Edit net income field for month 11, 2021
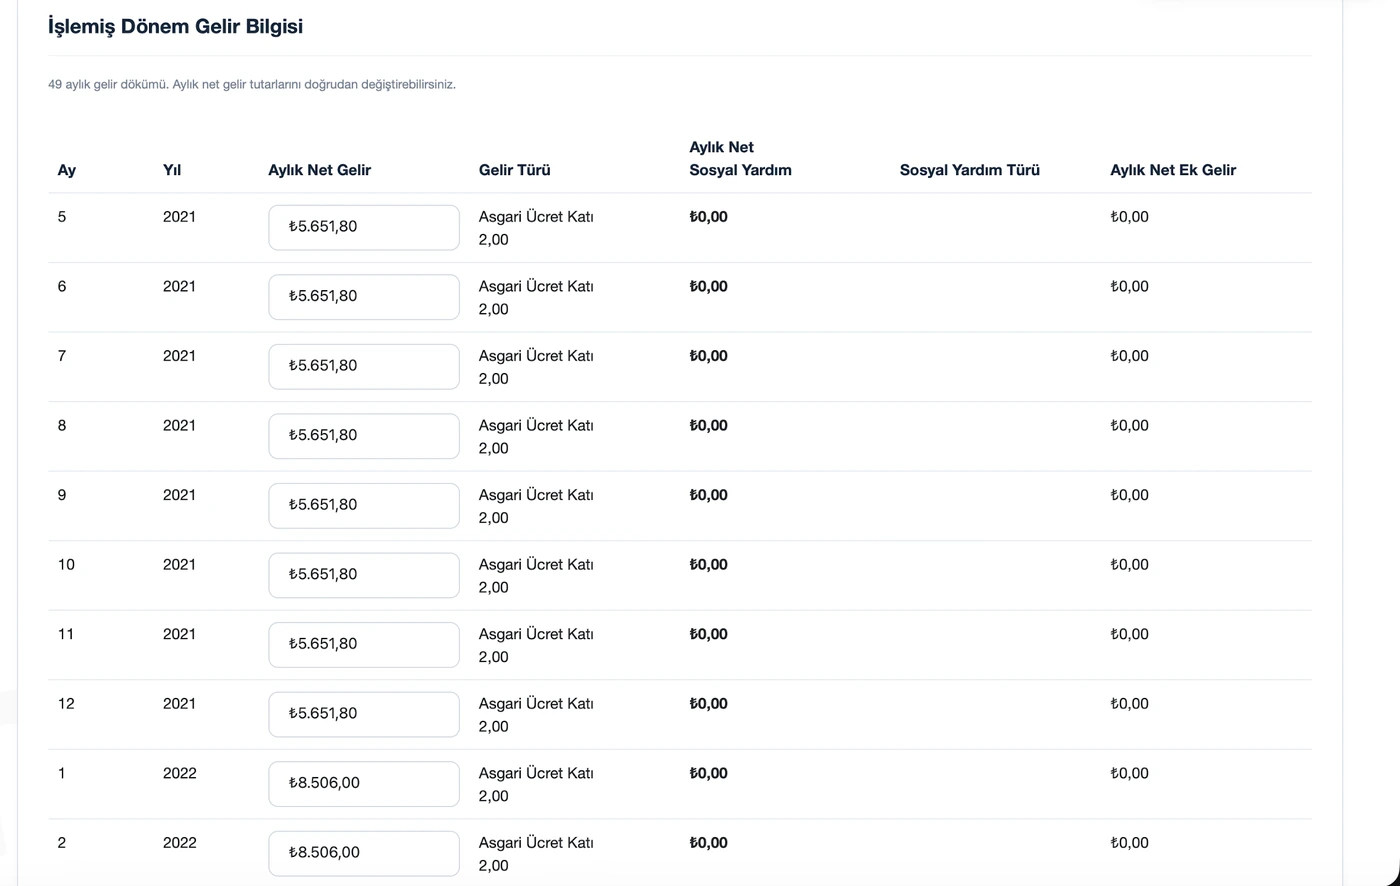The height and width of the screenshot is (886, 1400). click(x=364, y=644)
